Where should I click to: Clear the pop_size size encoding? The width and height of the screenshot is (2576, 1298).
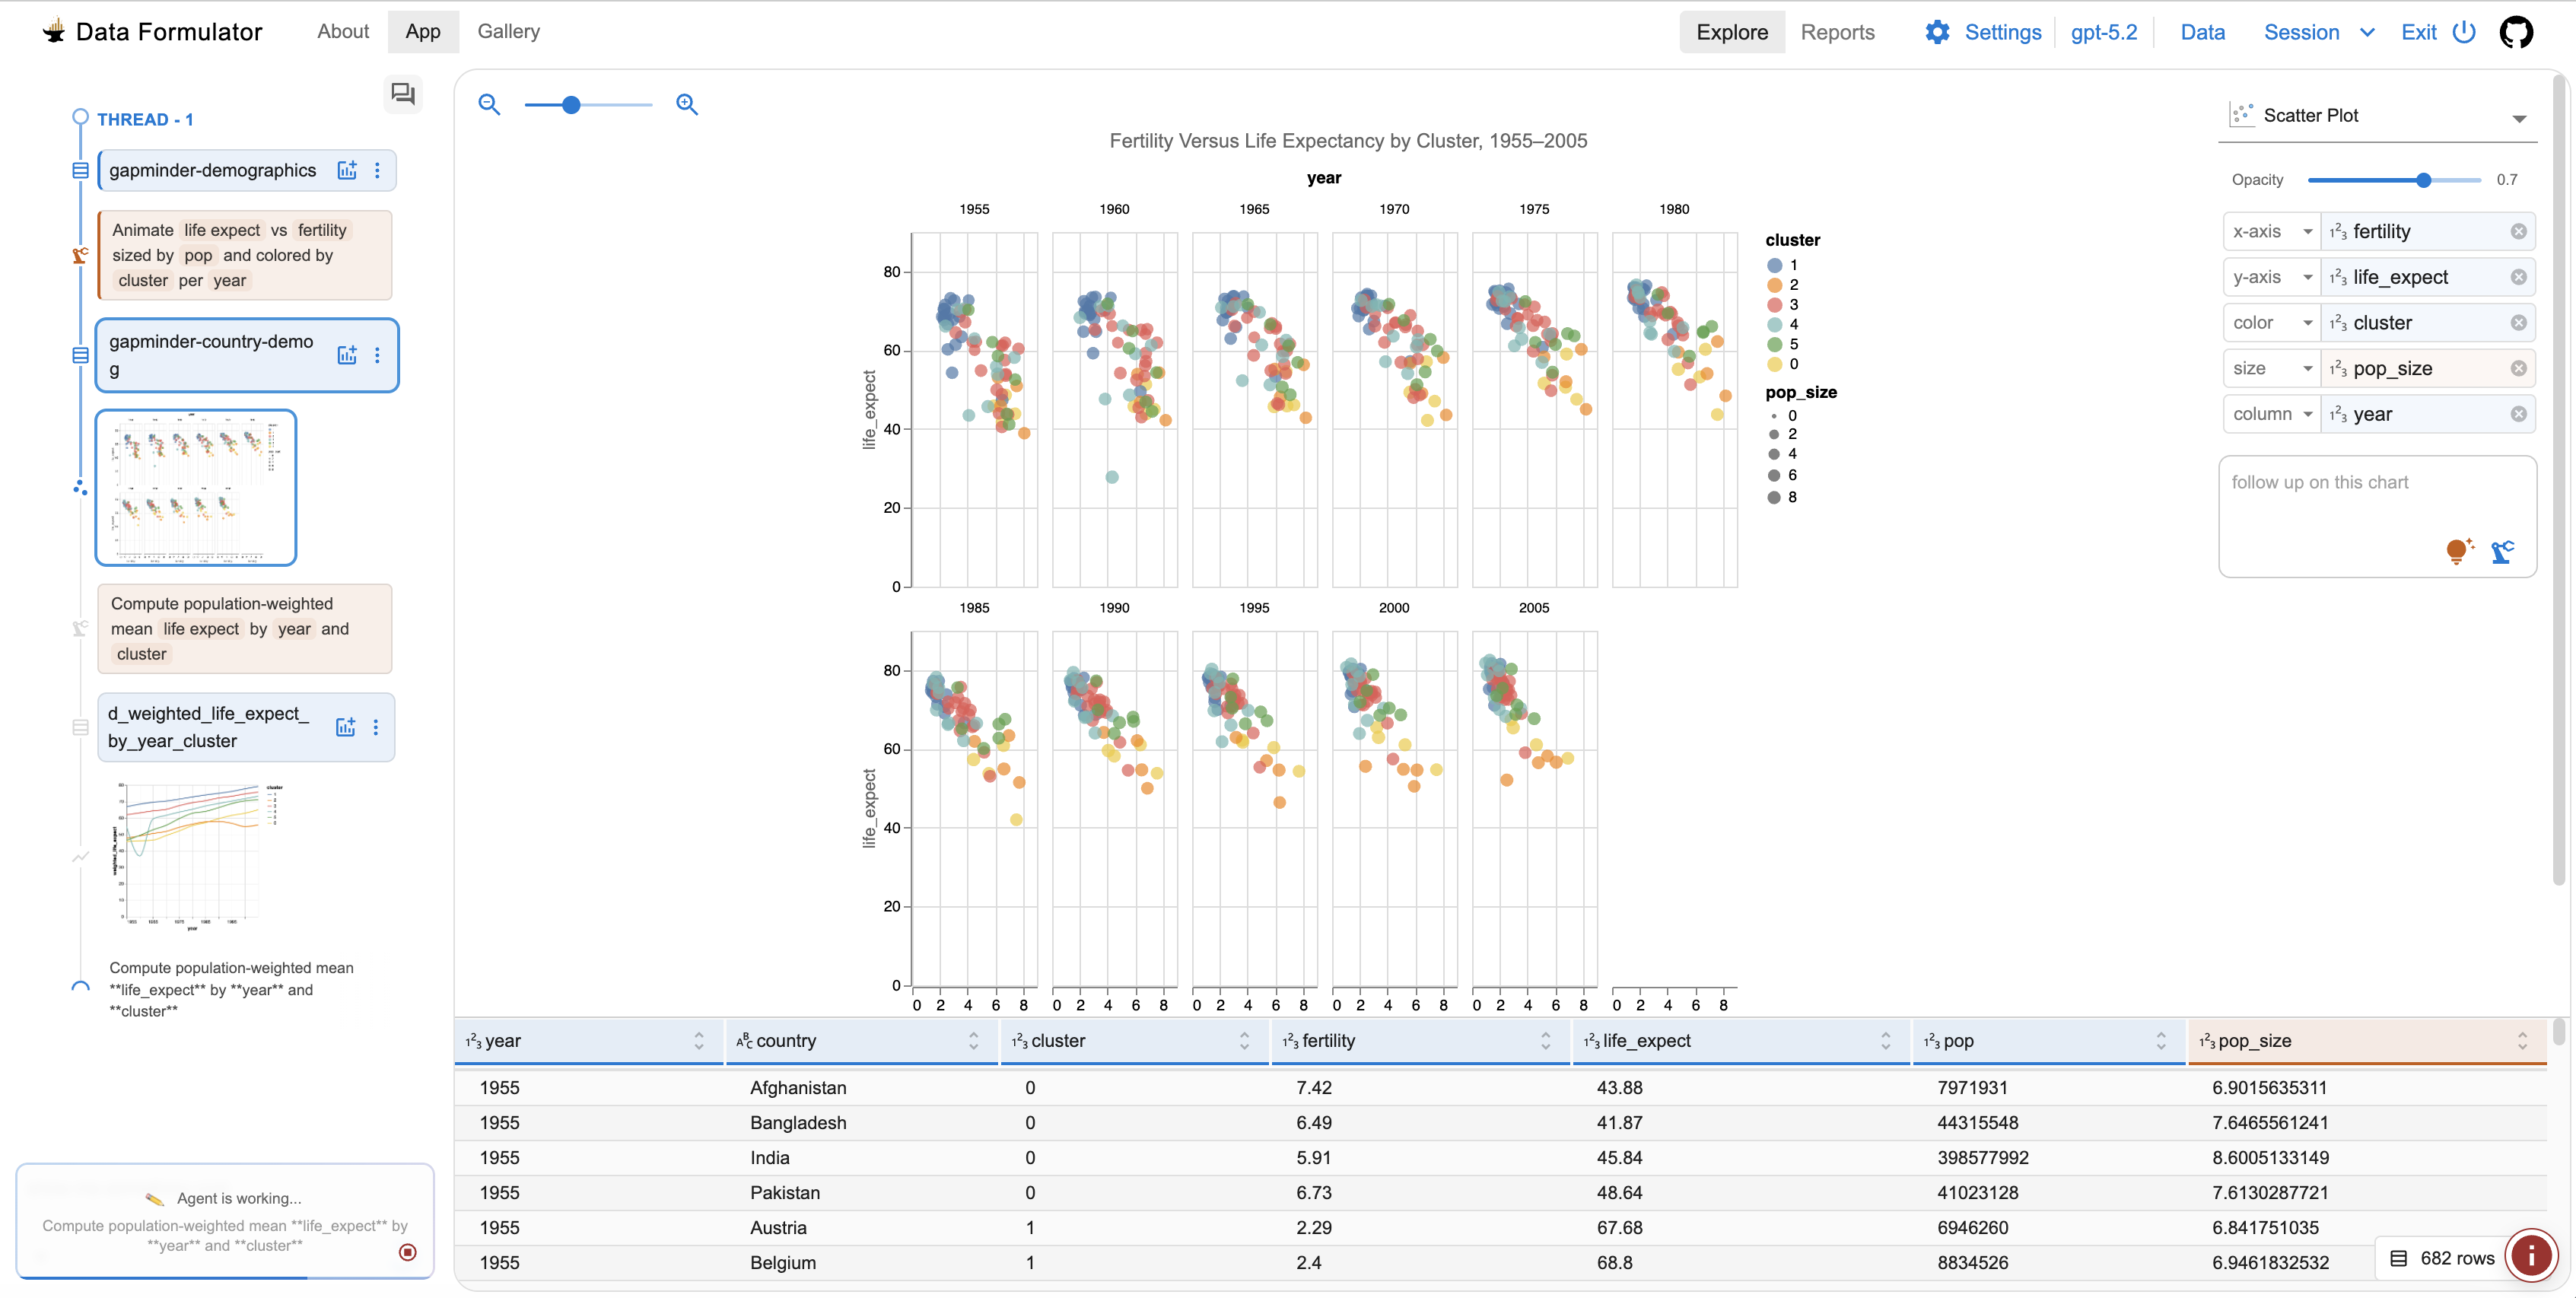[x=2518, y=368]
